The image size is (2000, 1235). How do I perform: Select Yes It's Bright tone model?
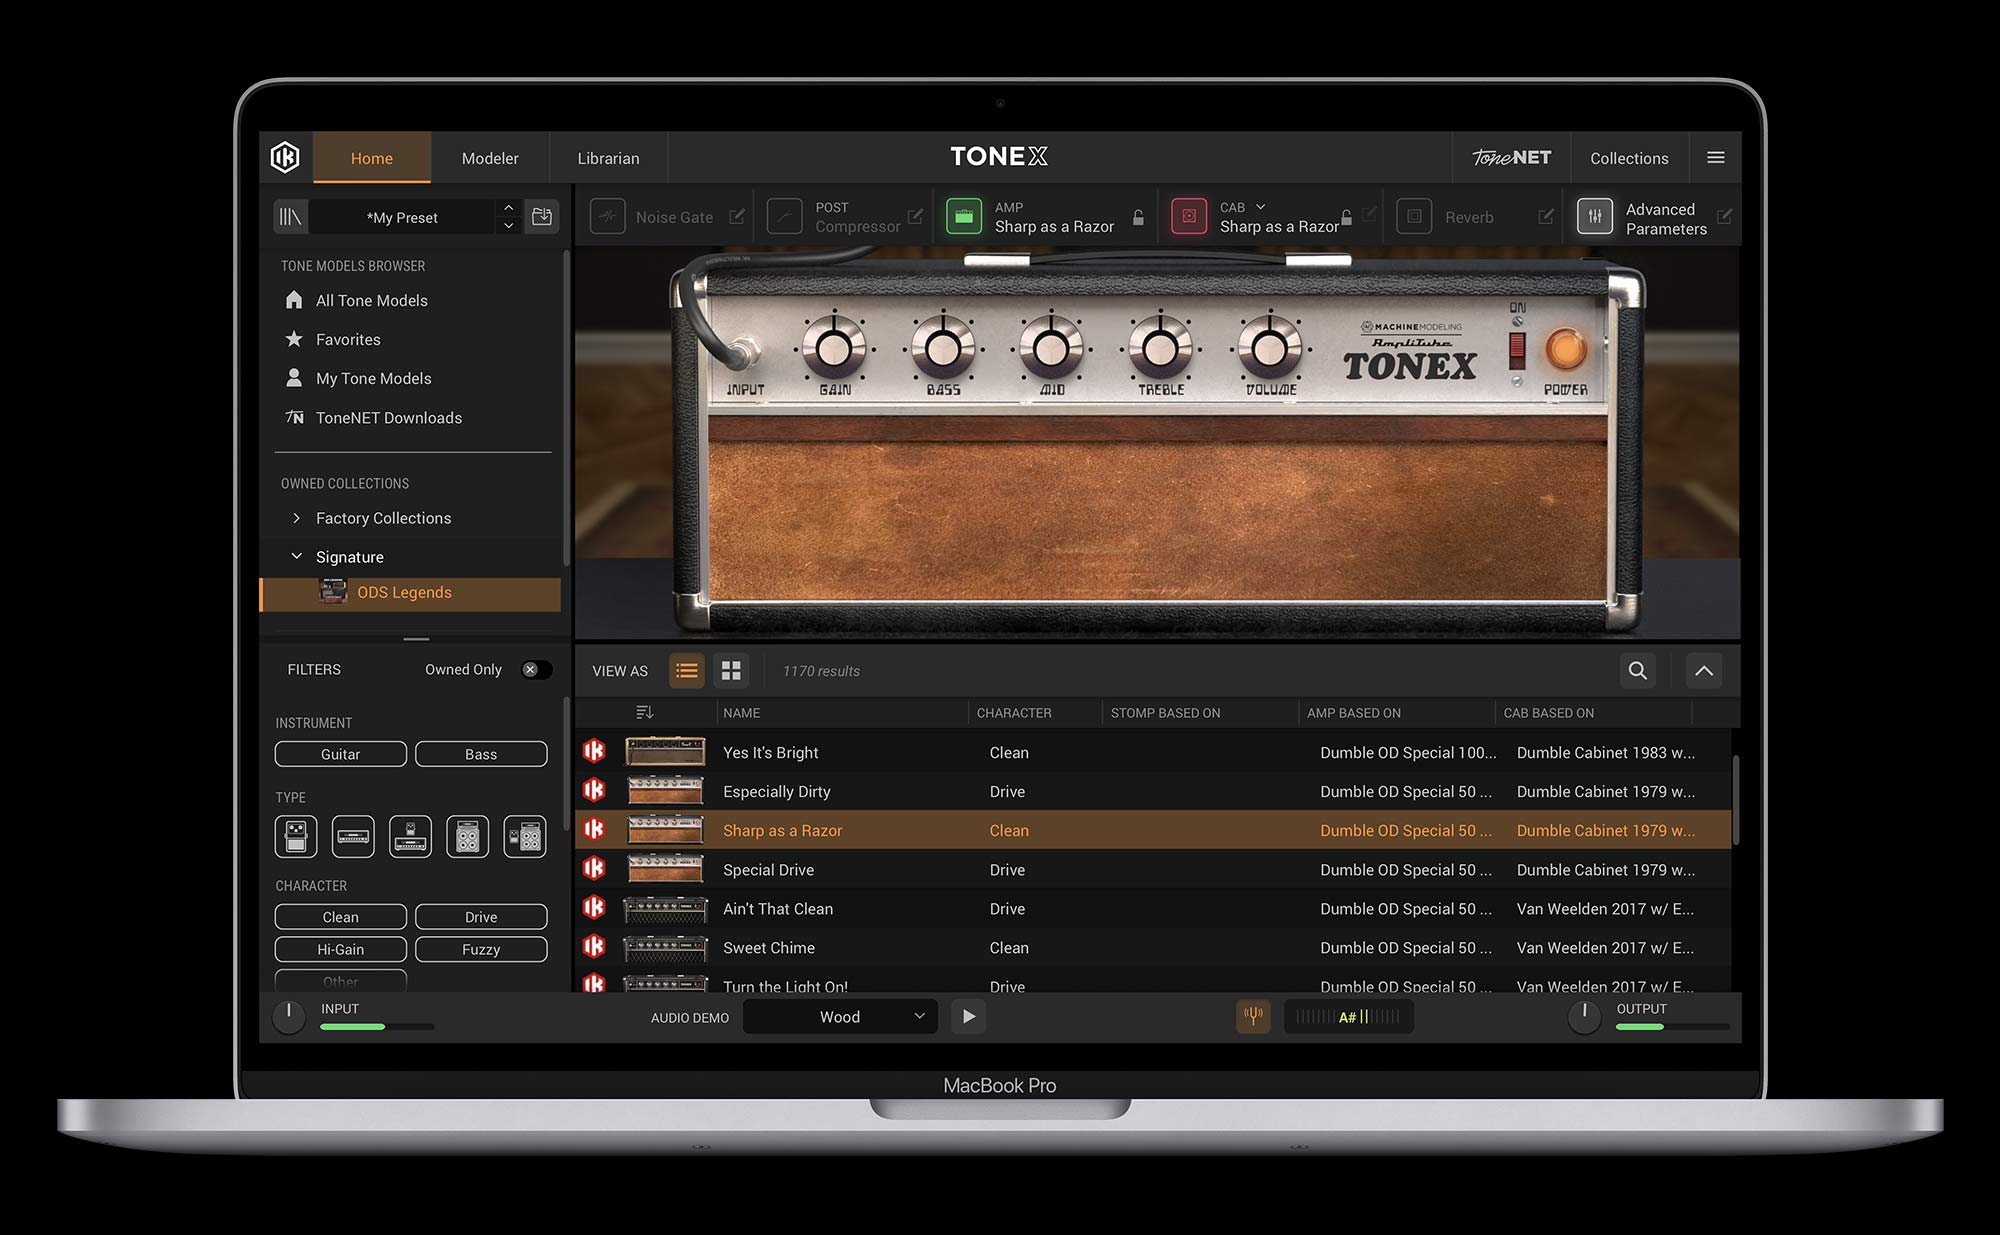coord(1153,752)
